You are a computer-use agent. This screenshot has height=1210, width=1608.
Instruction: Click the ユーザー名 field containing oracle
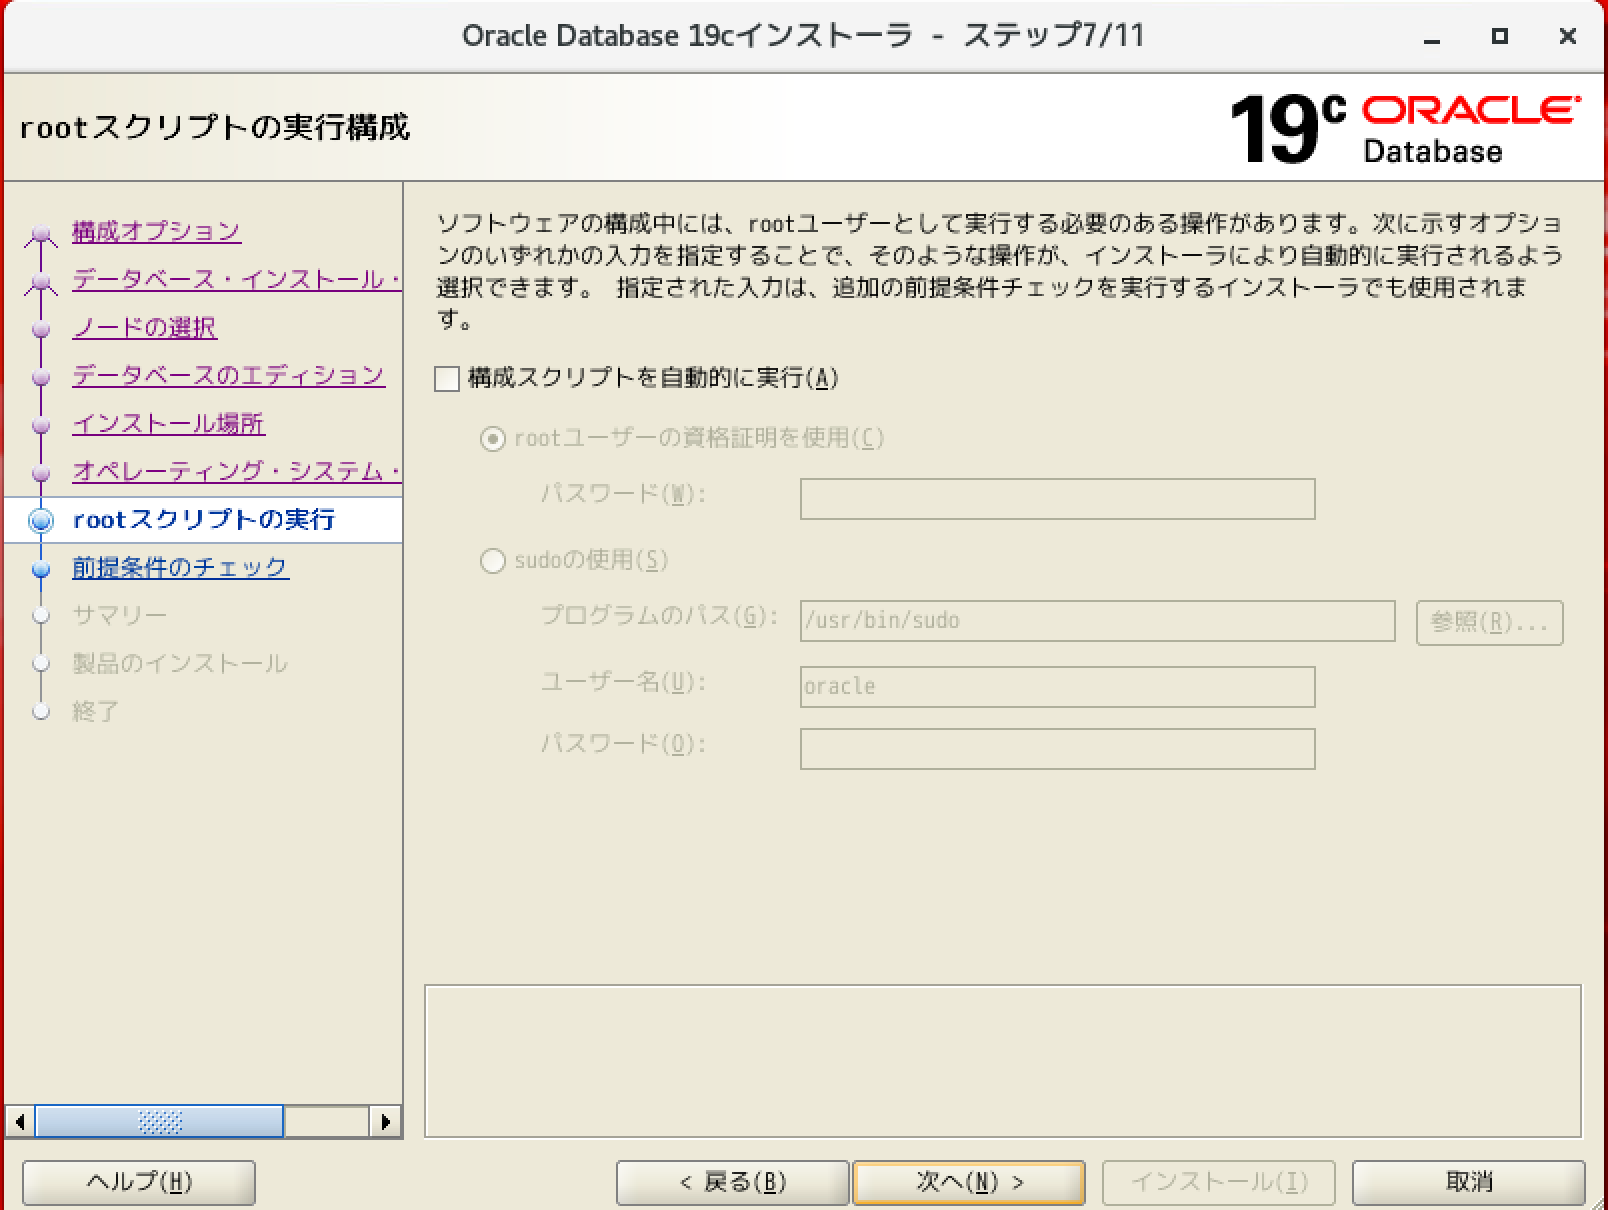[x=1057, y=687]
